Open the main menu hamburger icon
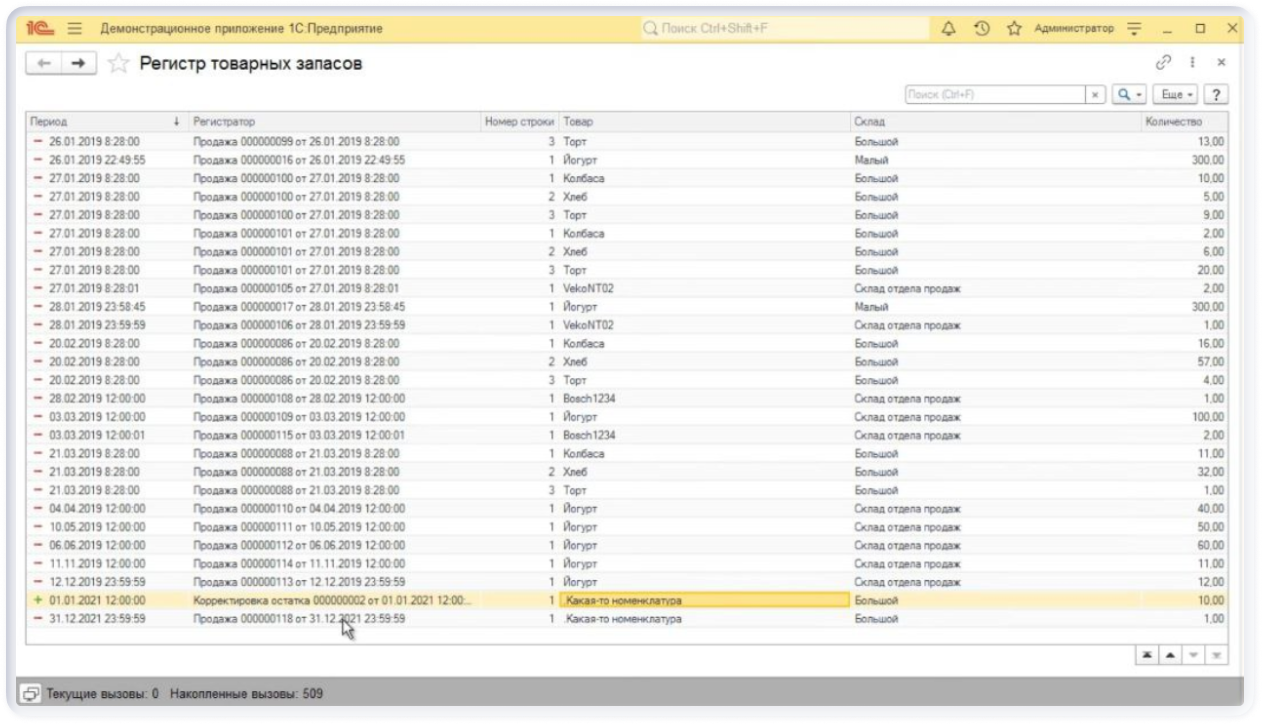This screenshot has height=724, width=1262. coord(75,28)
